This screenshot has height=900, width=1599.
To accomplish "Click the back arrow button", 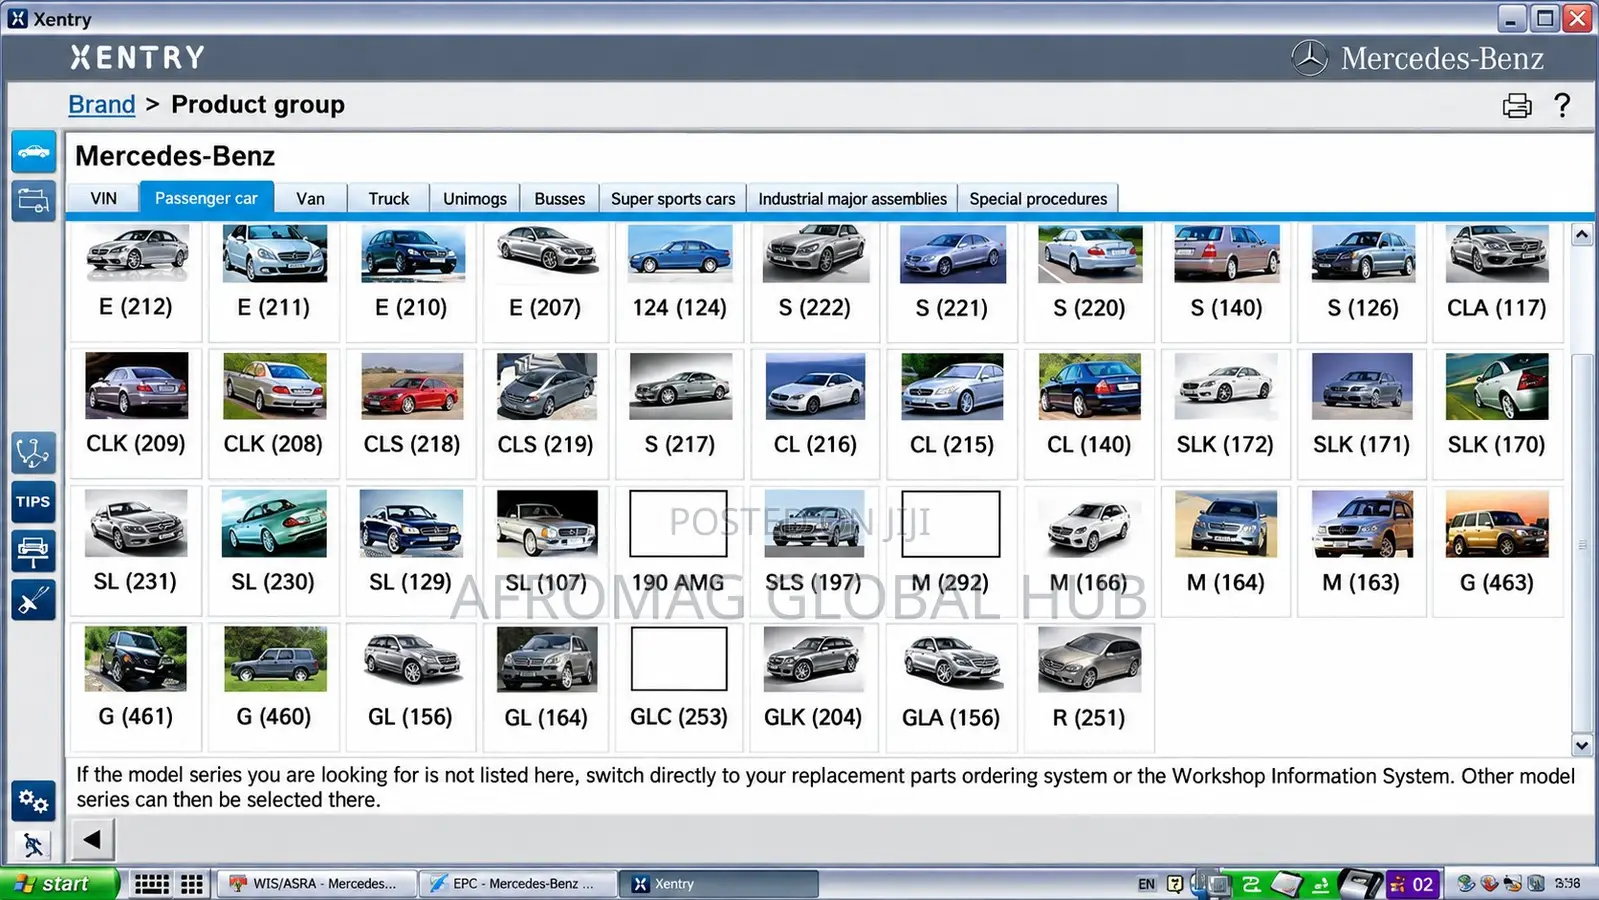I will point(92,839).
